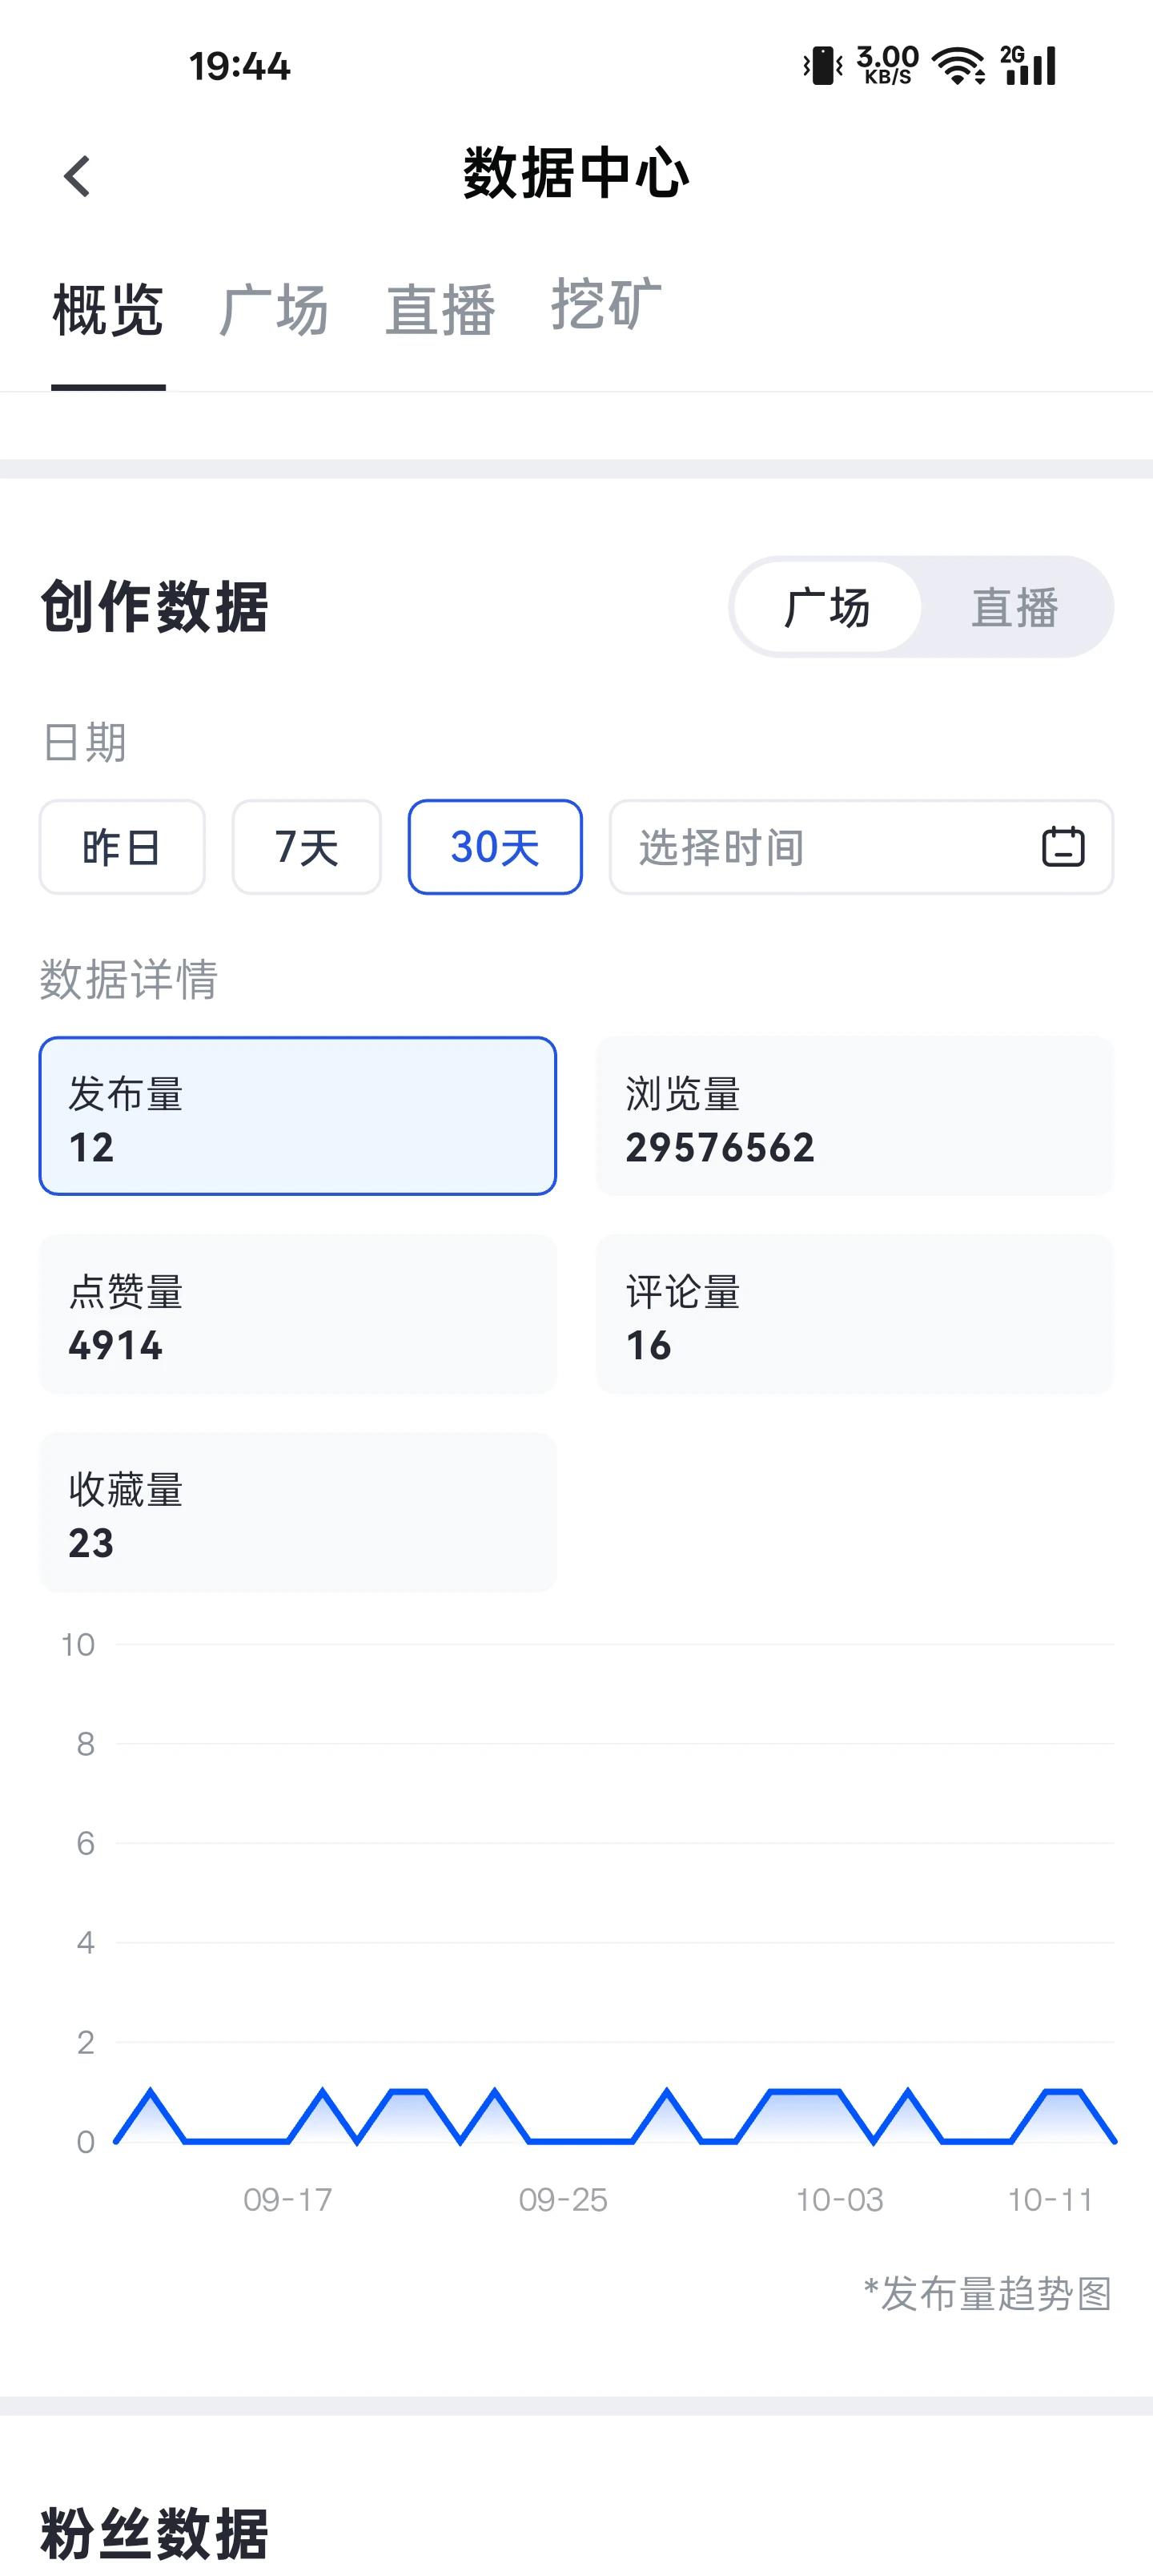Select the 概览 tab
1153x2576 pixels.
[108, 309]
